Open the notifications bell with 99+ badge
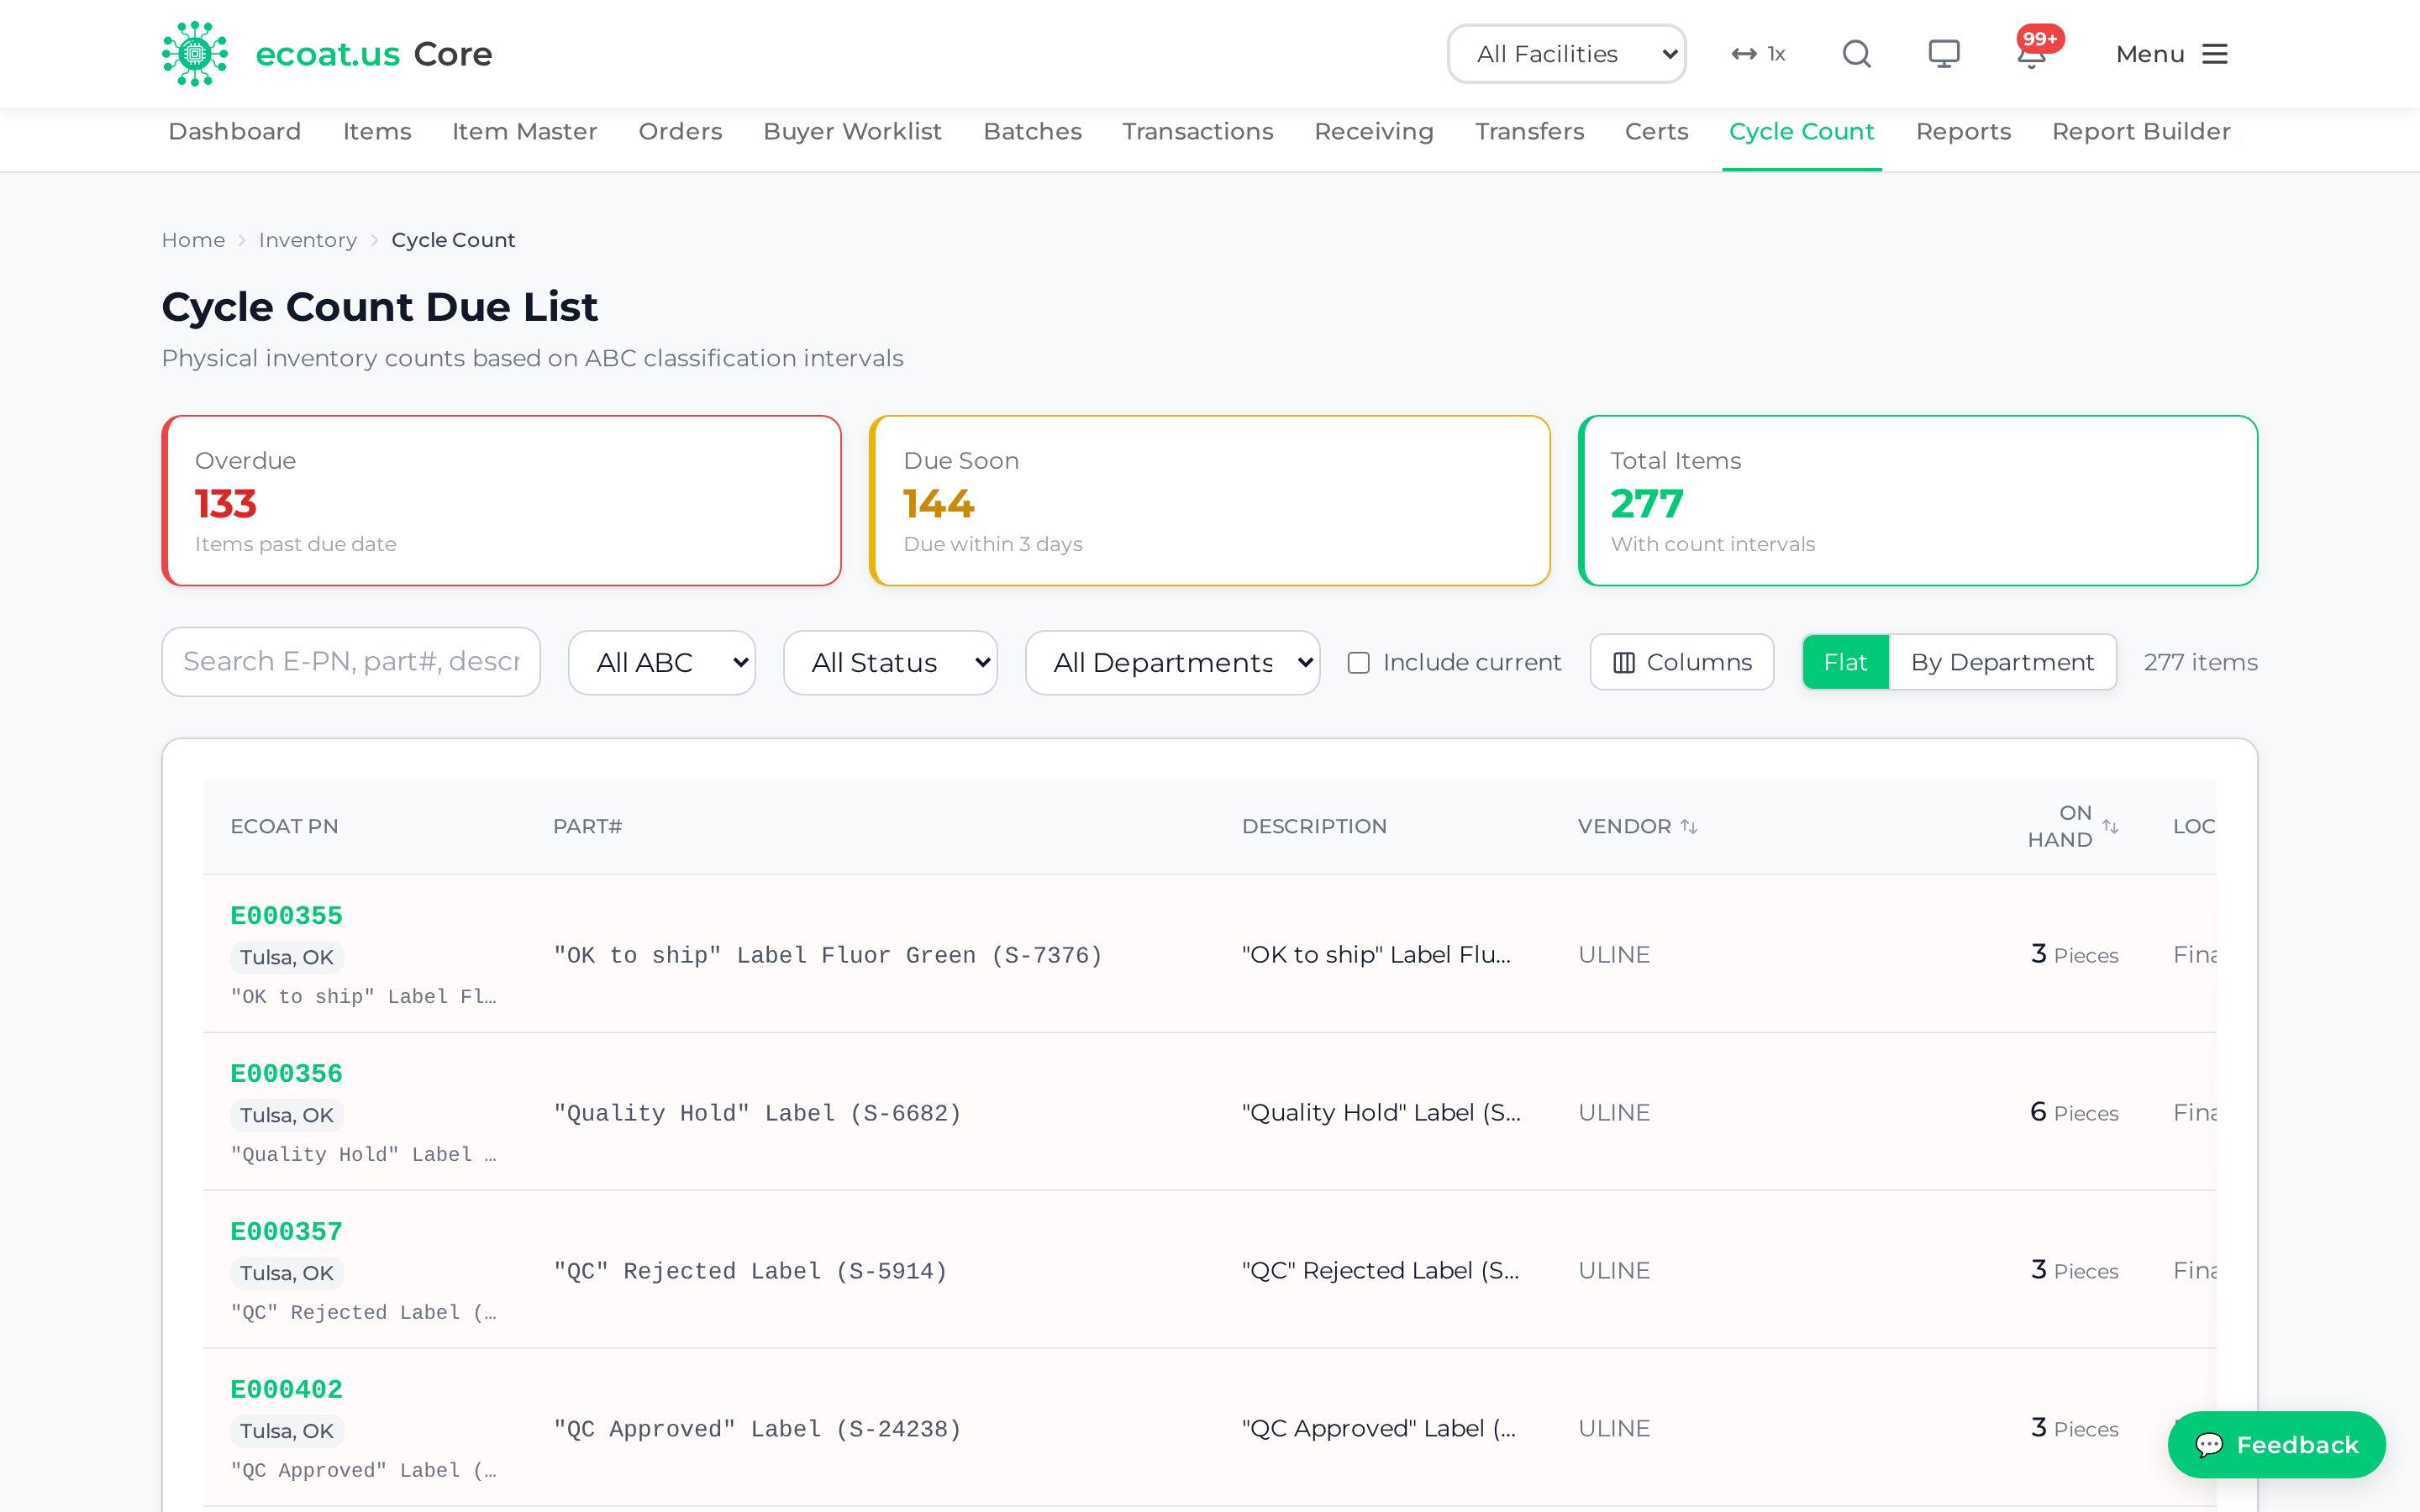Image resolution: width=2420 pixels, height=1512 pixels. tap(2032, 54)
